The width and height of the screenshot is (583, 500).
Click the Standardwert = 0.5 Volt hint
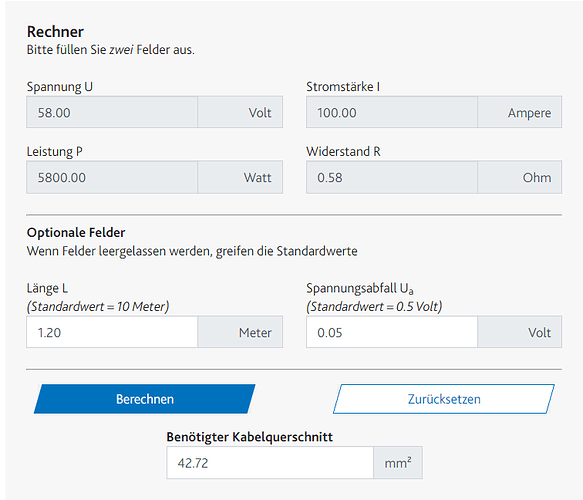[374, 307]
